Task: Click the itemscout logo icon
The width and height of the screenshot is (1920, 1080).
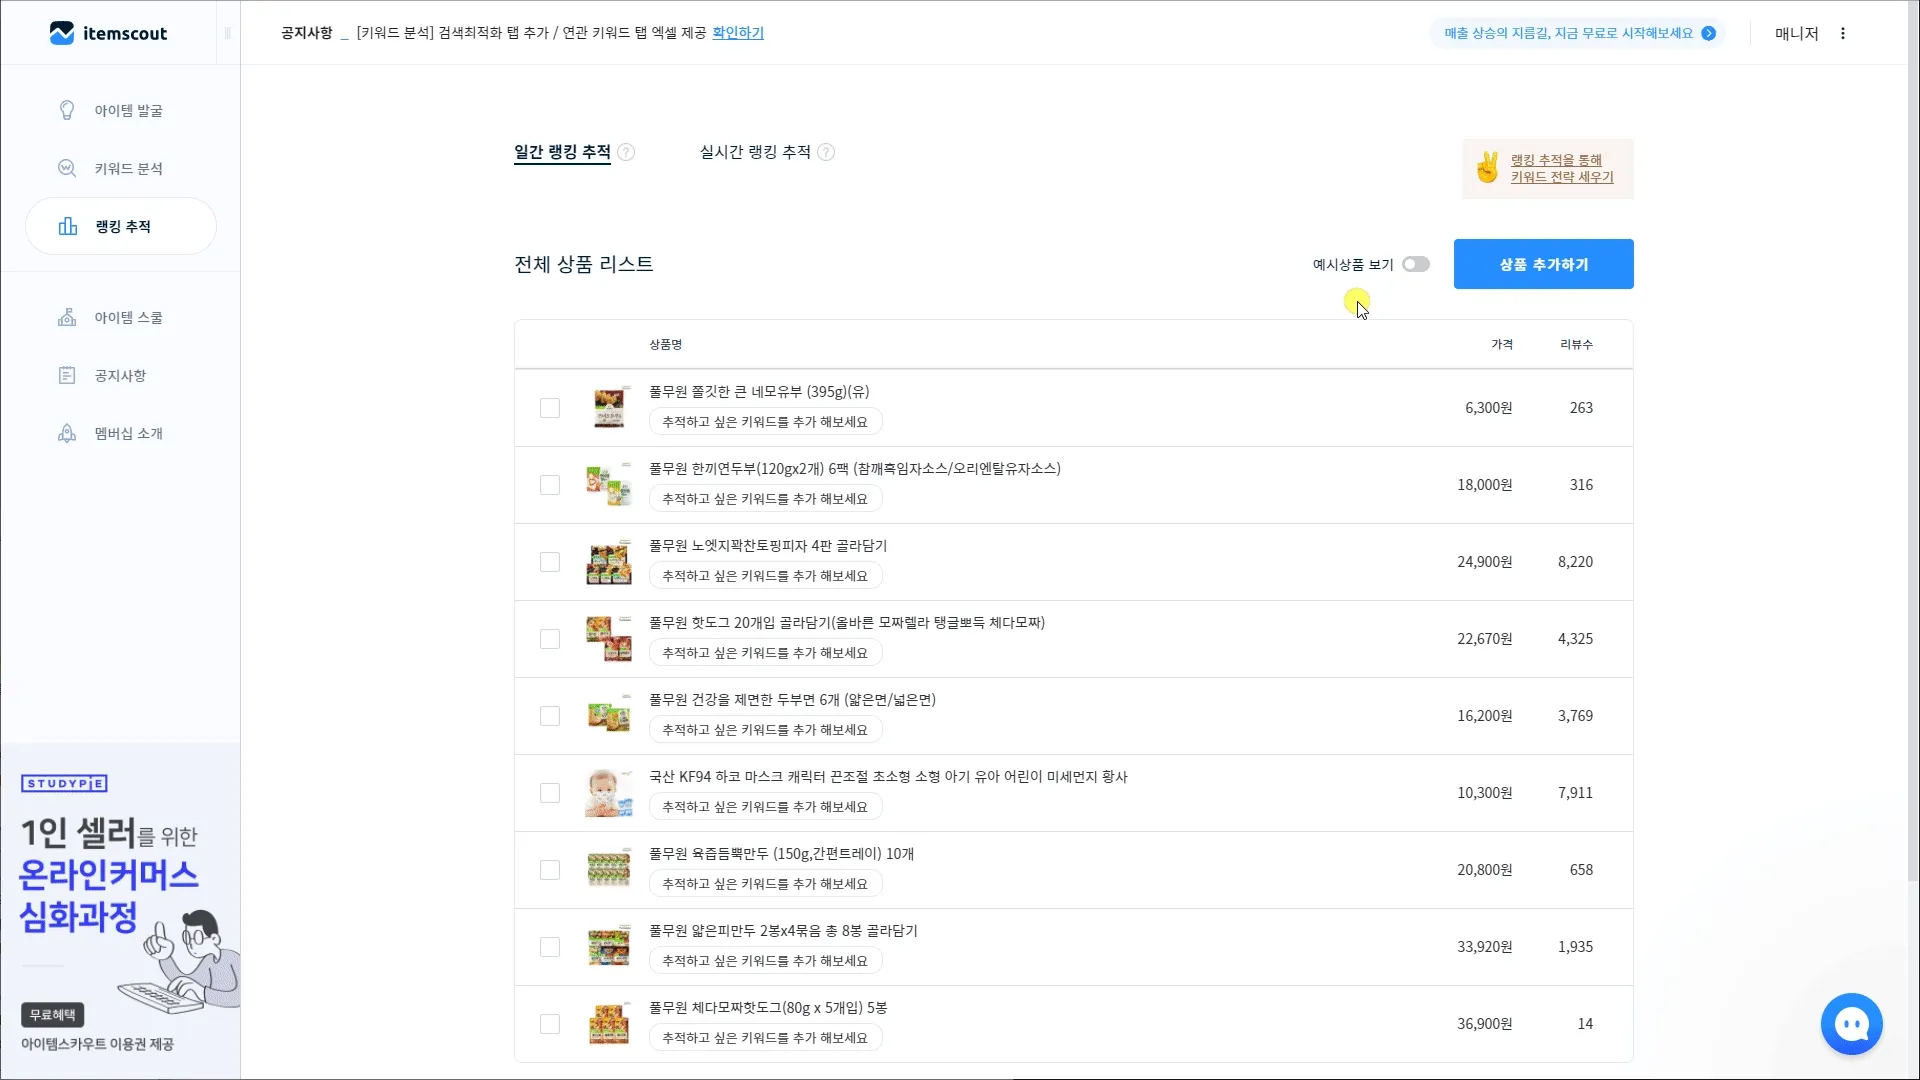Action: [62, 33]
